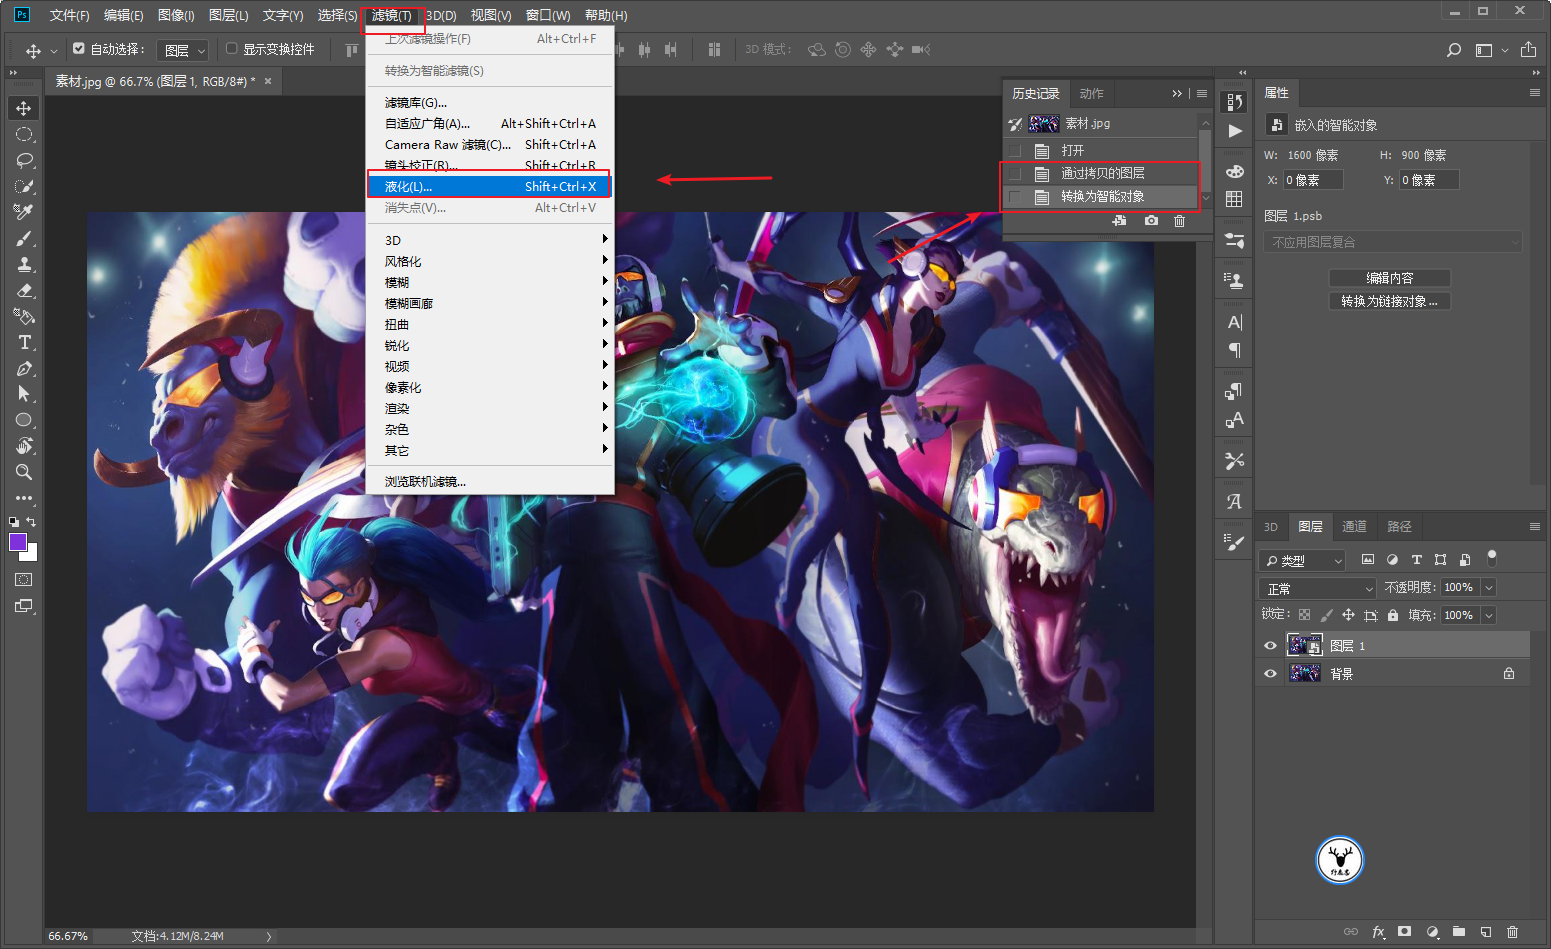Open the search icon in options bar

tap(1454, 50)
